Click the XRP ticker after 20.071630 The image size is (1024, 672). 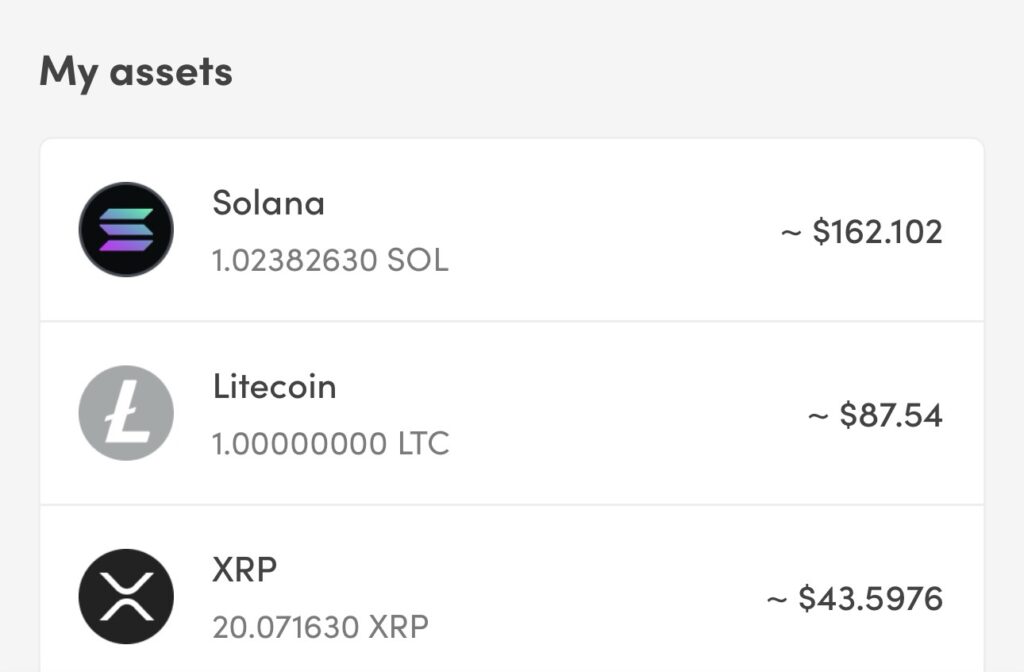pos(398,628)
